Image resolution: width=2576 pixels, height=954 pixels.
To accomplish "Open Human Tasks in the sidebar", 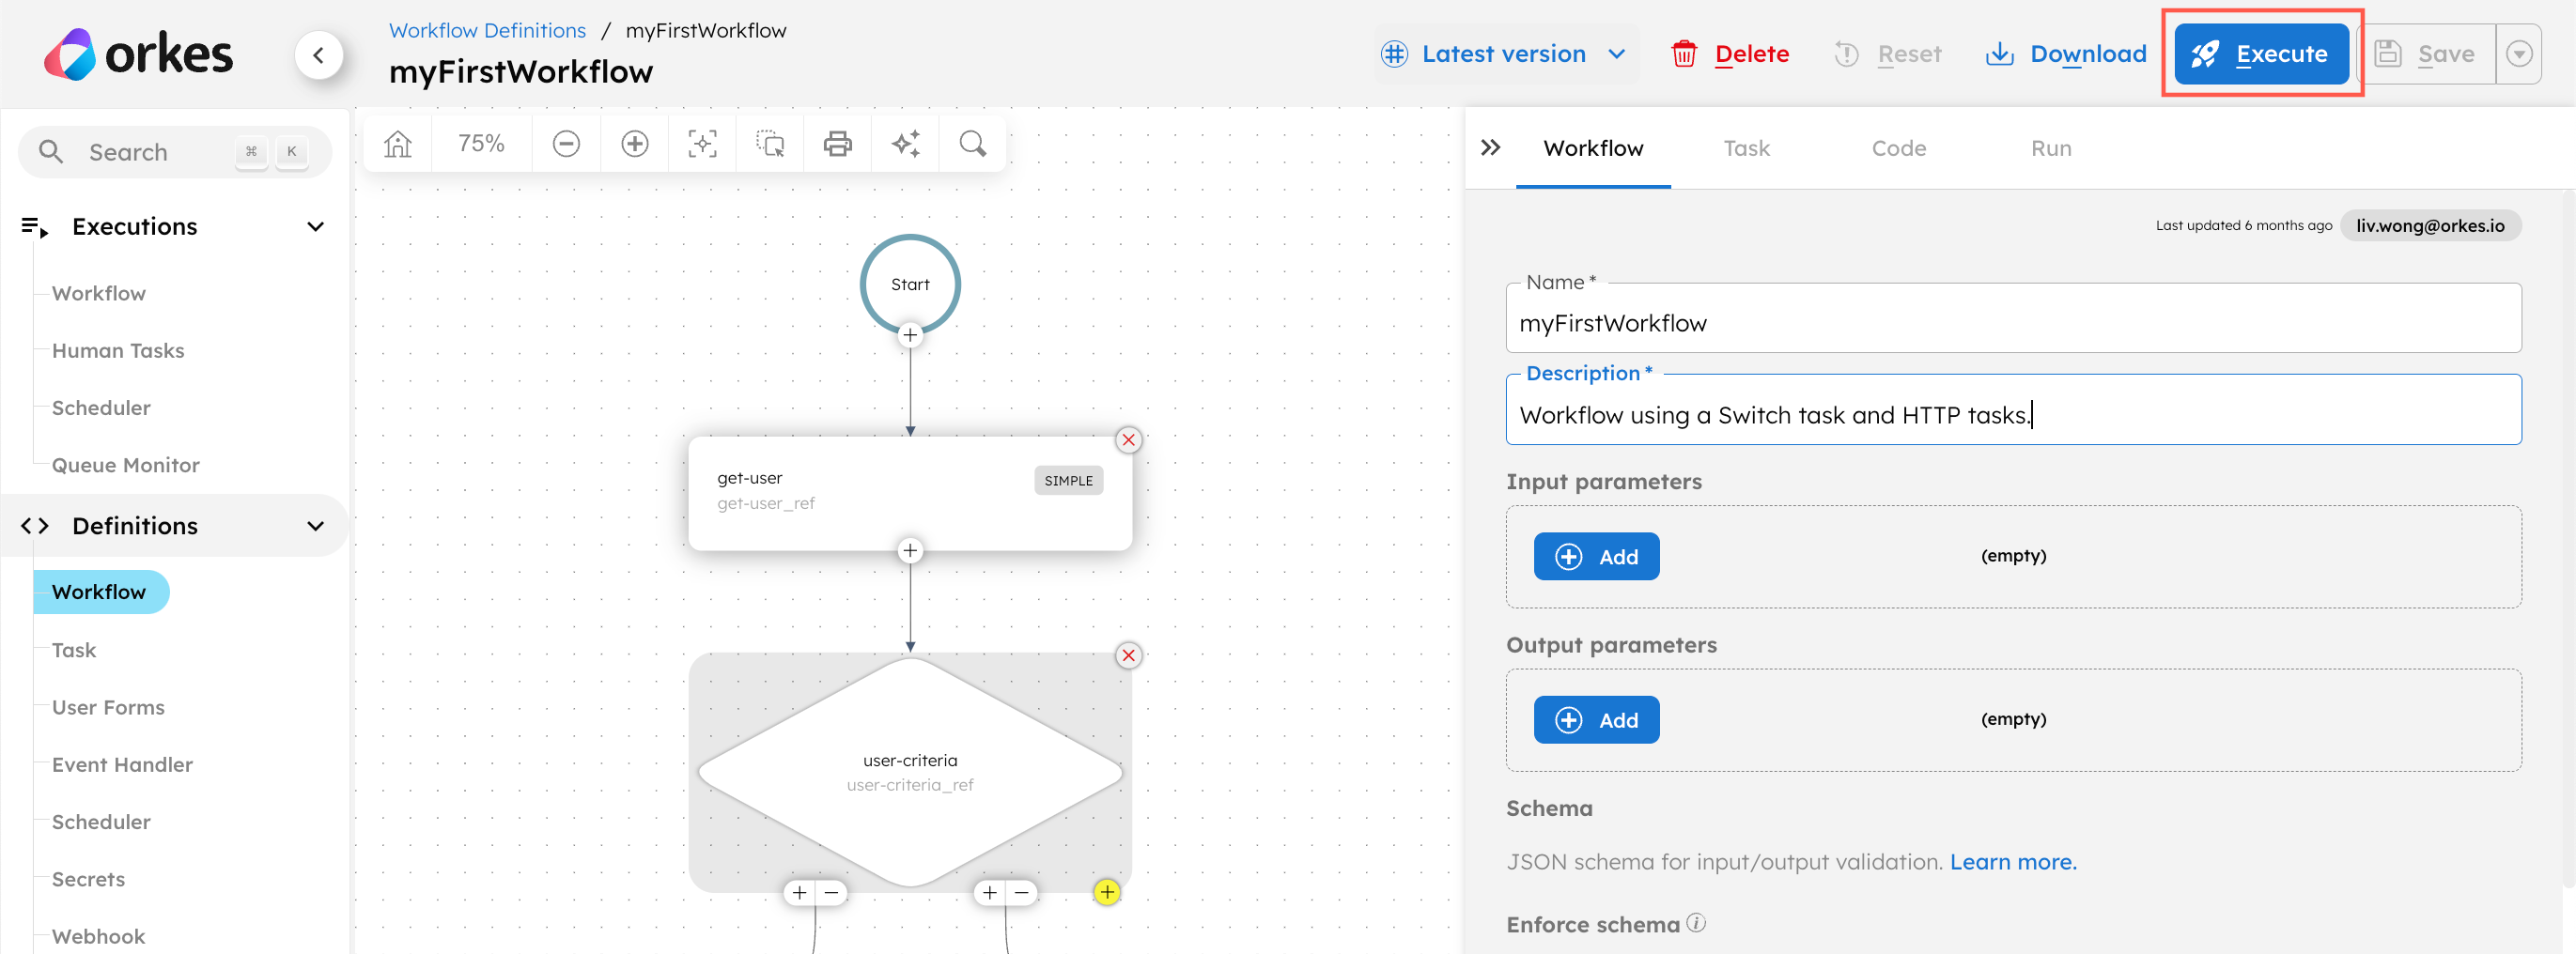I will click(x=118, y=350).
